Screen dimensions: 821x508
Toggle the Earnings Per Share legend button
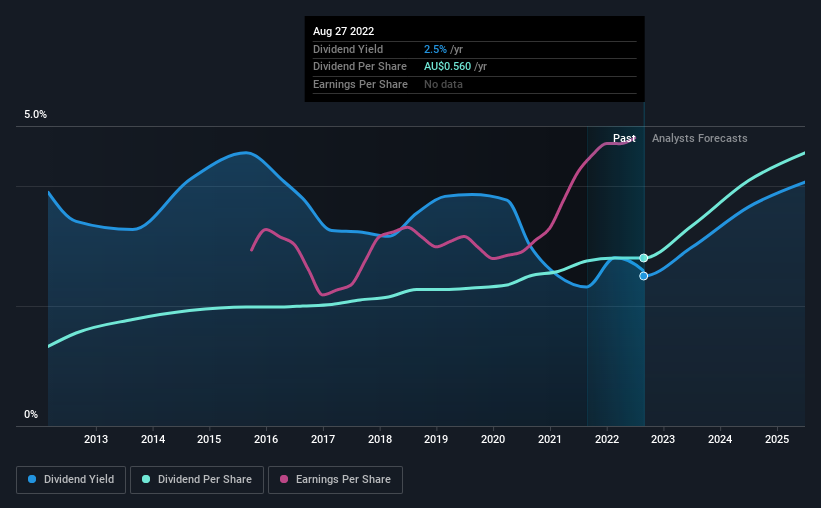[x=335, y=480]
